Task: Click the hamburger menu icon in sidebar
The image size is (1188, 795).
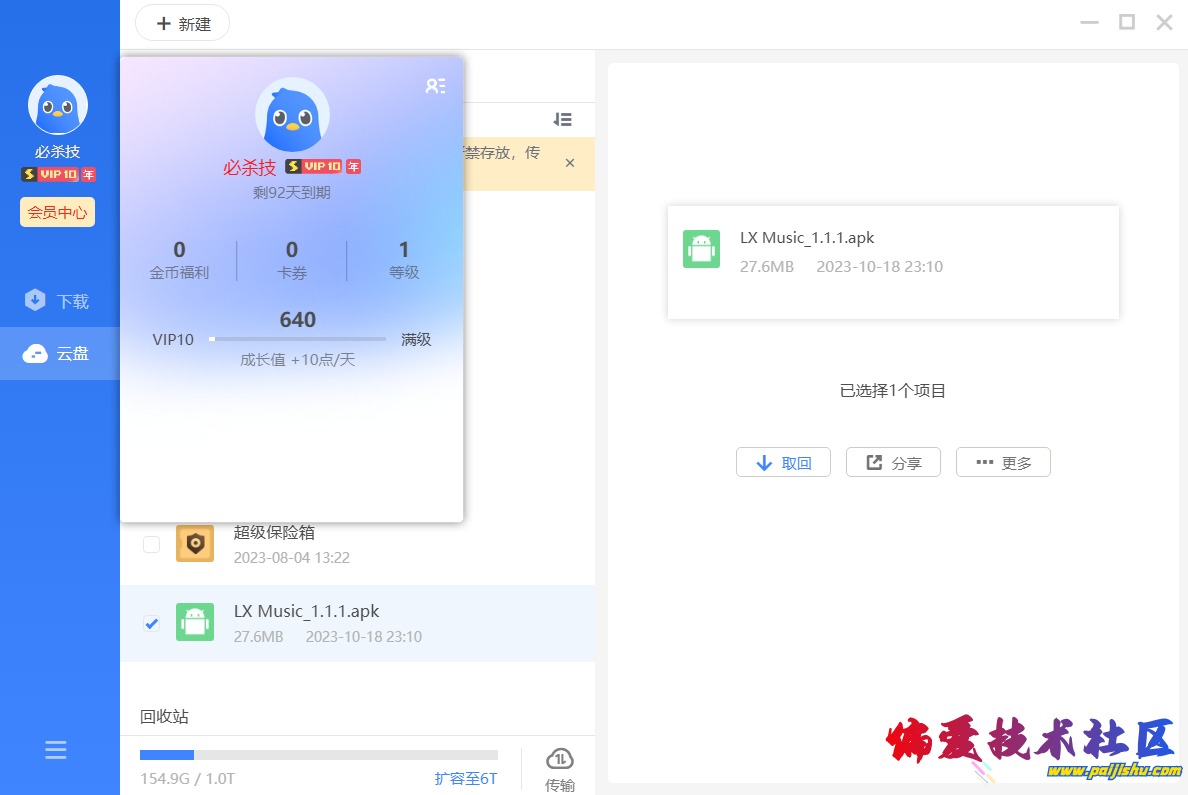Action: [56, 749]
